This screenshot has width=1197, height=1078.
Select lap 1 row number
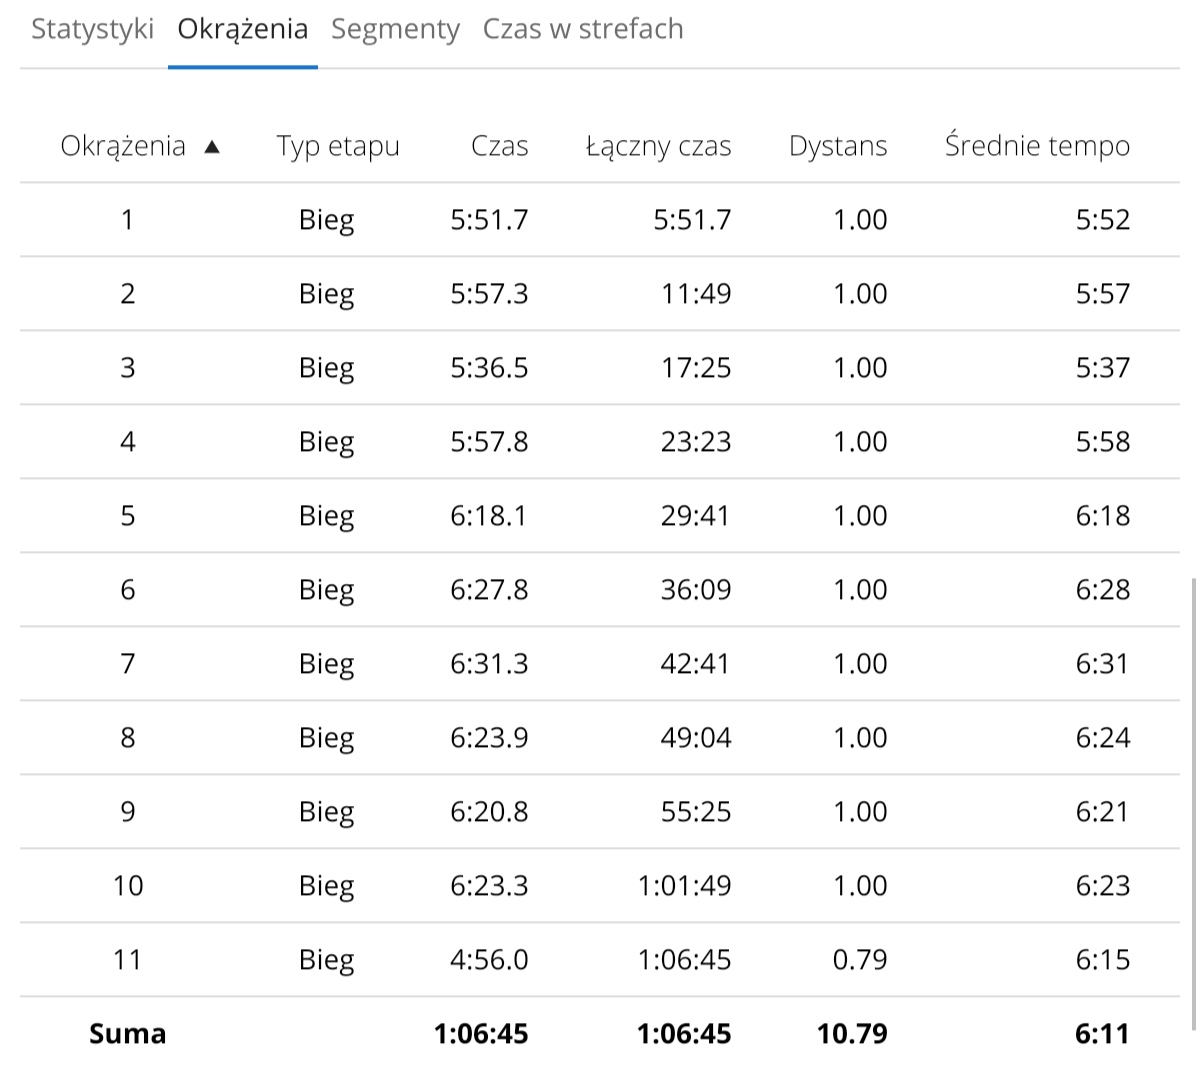click(x=127, y=220)
